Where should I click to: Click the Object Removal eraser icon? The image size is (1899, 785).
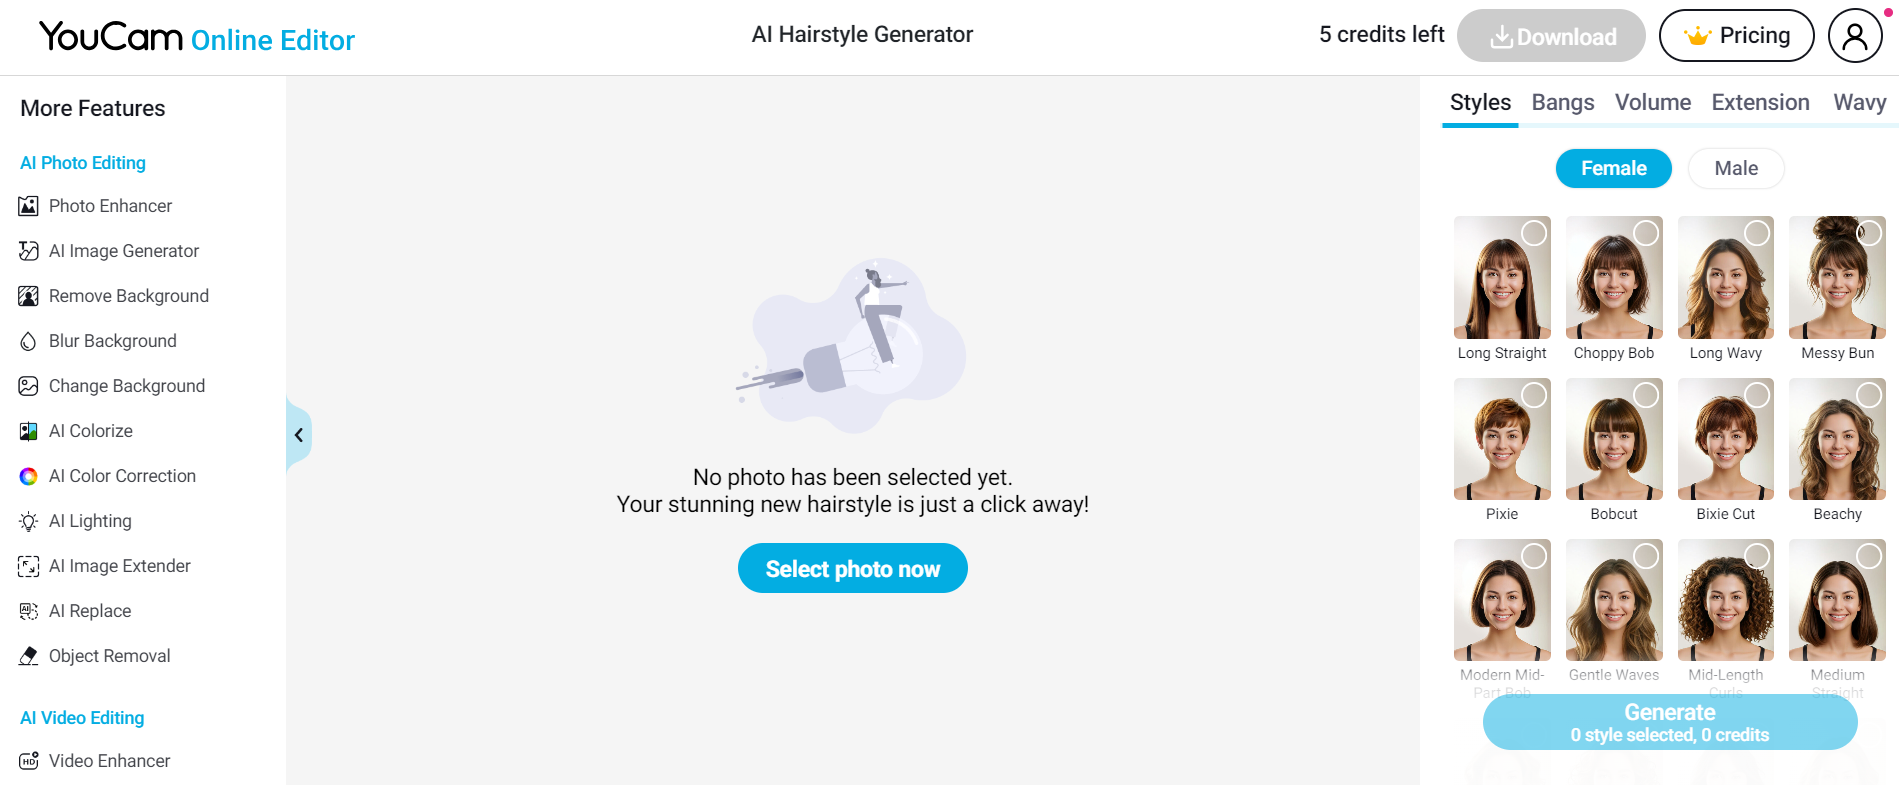[x=28, y=656]
